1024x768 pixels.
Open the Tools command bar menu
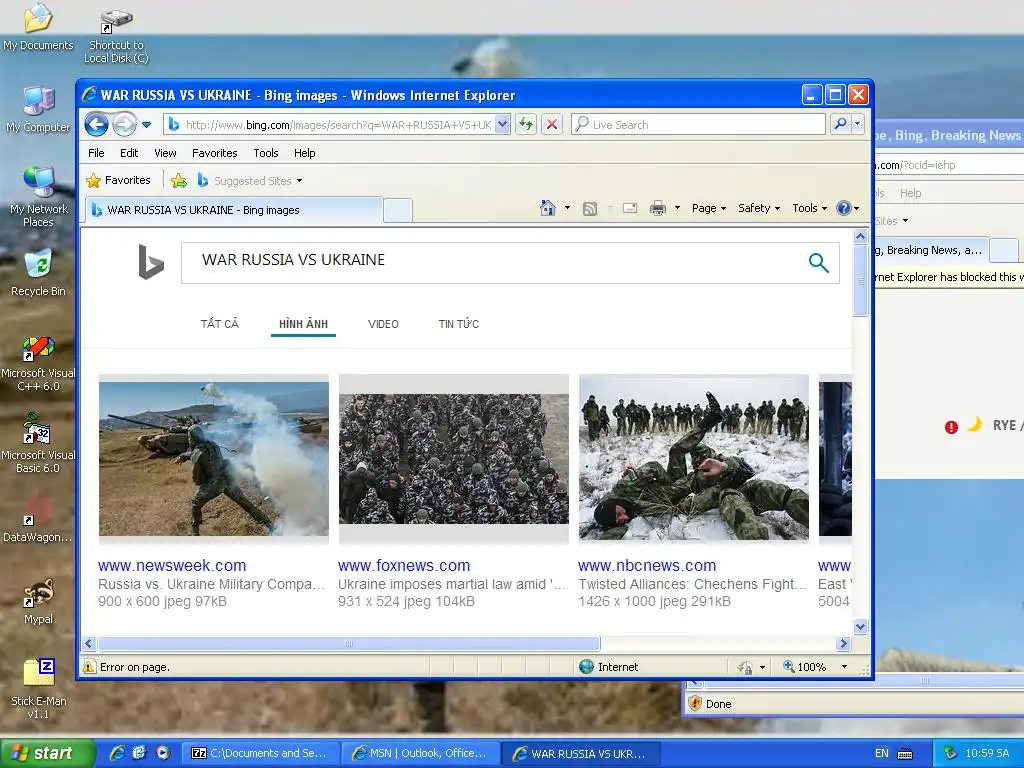click(810, 208)
